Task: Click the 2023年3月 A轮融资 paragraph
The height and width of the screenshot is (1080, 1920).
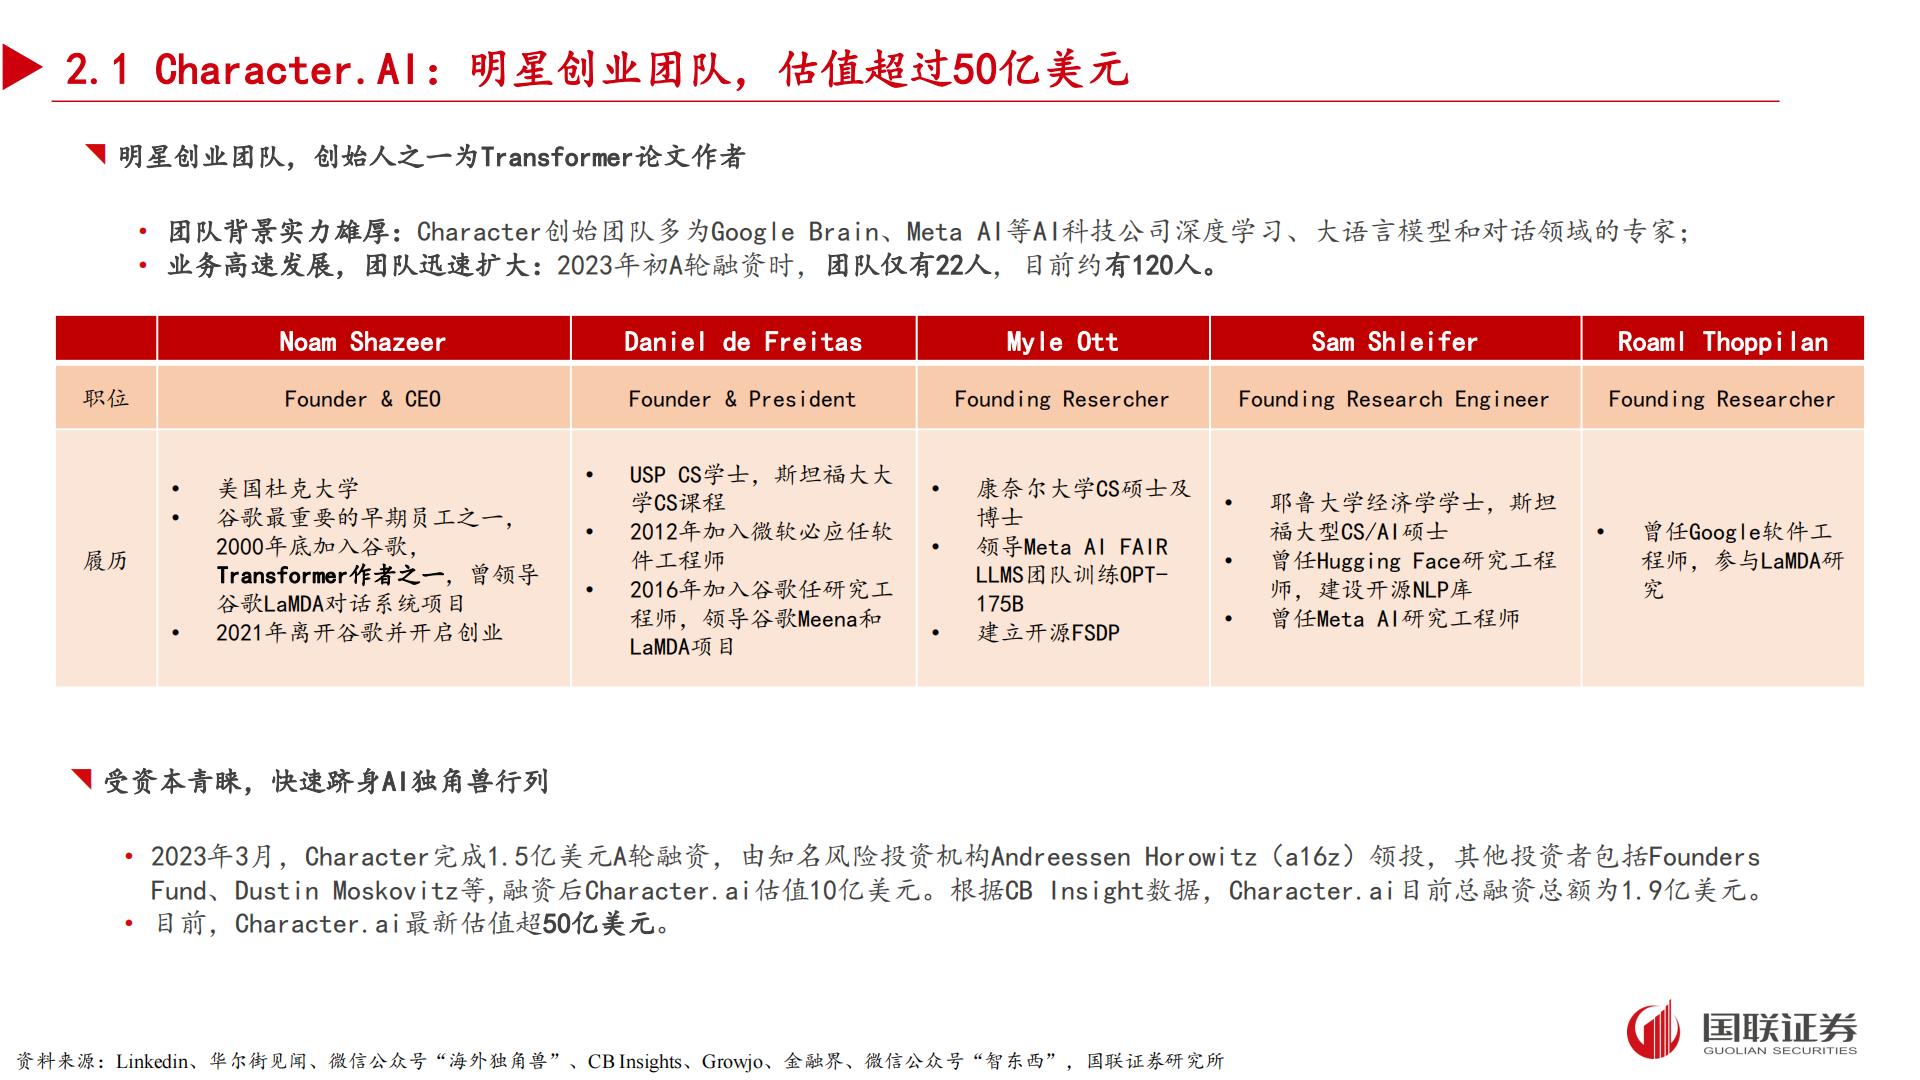Action: click(957, 873)
